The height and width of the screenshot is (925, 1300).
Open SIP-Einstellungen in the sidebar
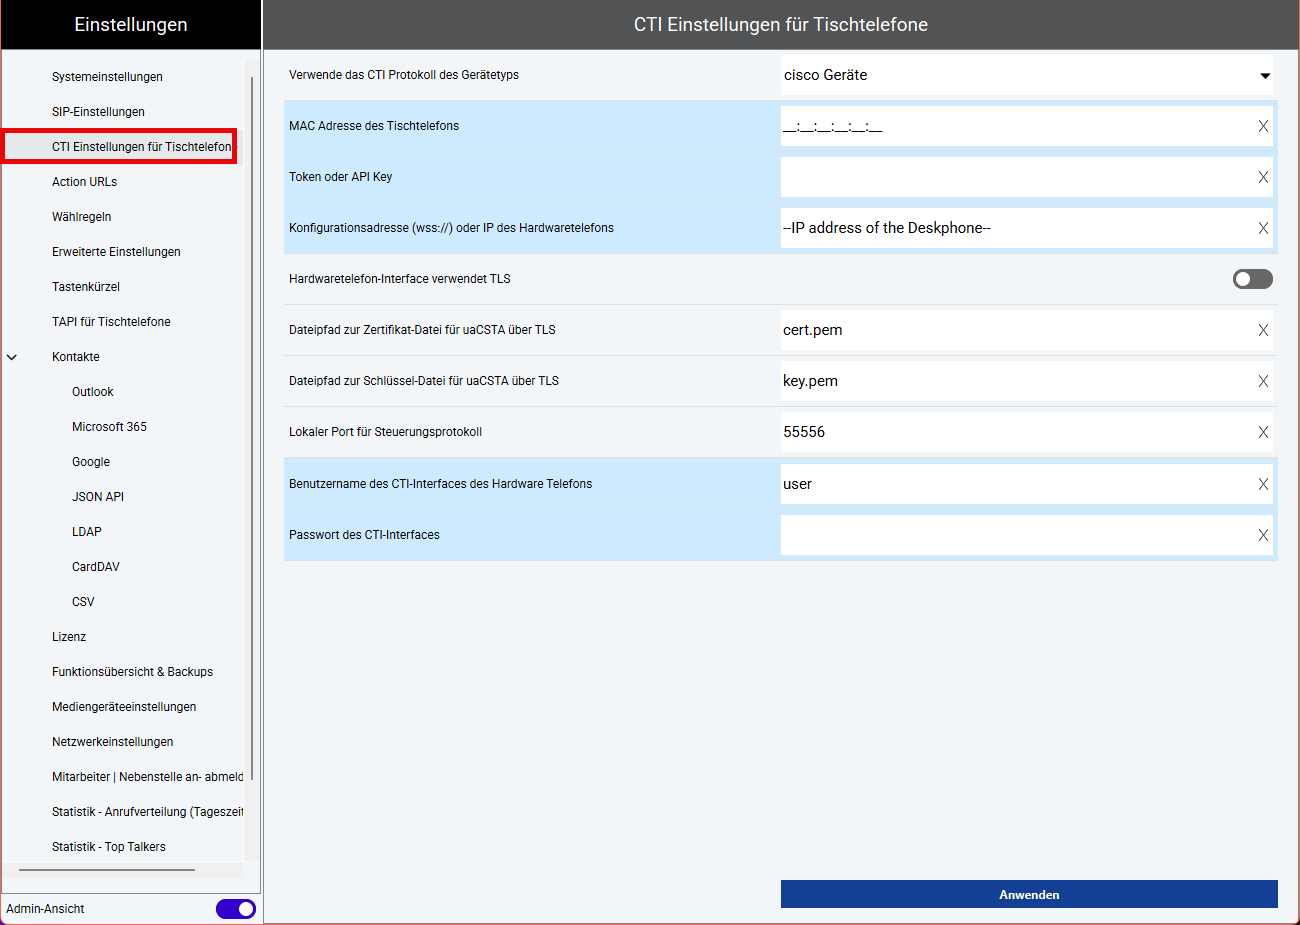point(98,112)
